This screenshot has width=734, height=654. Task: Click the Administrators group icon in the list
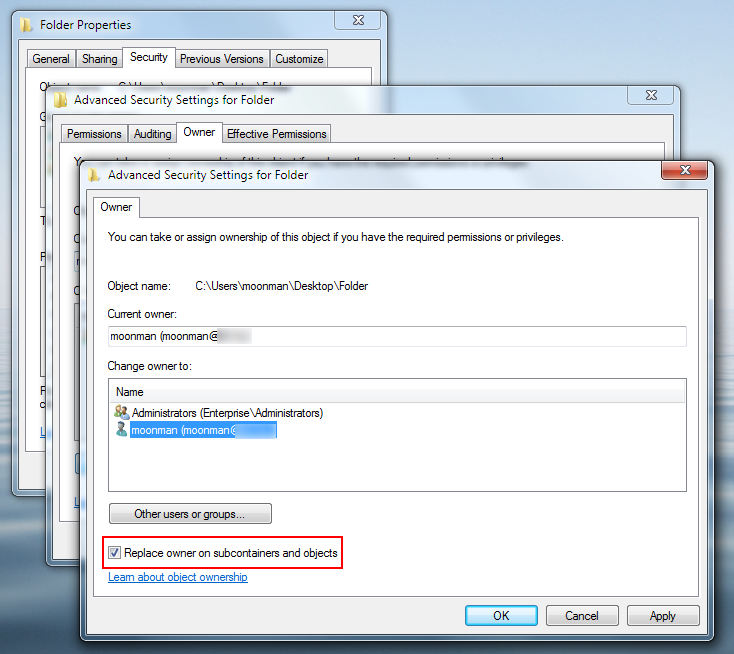(x=122, y=412)
